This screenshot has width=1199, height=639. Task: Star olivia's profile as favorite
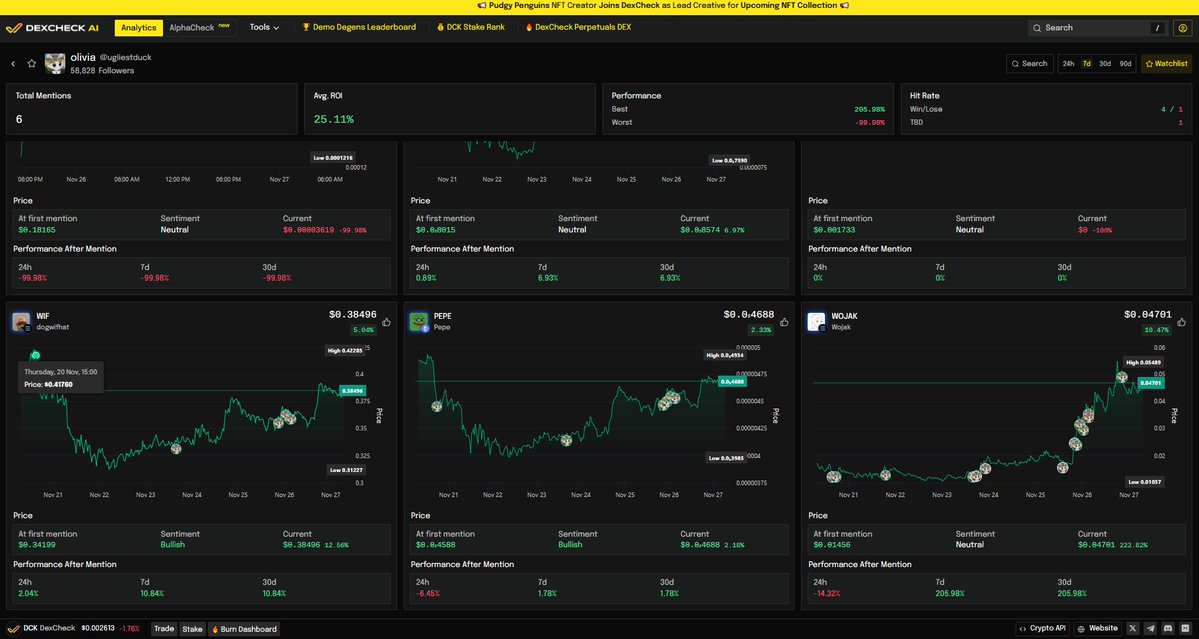pyautogui.click(x=31, y=64)
